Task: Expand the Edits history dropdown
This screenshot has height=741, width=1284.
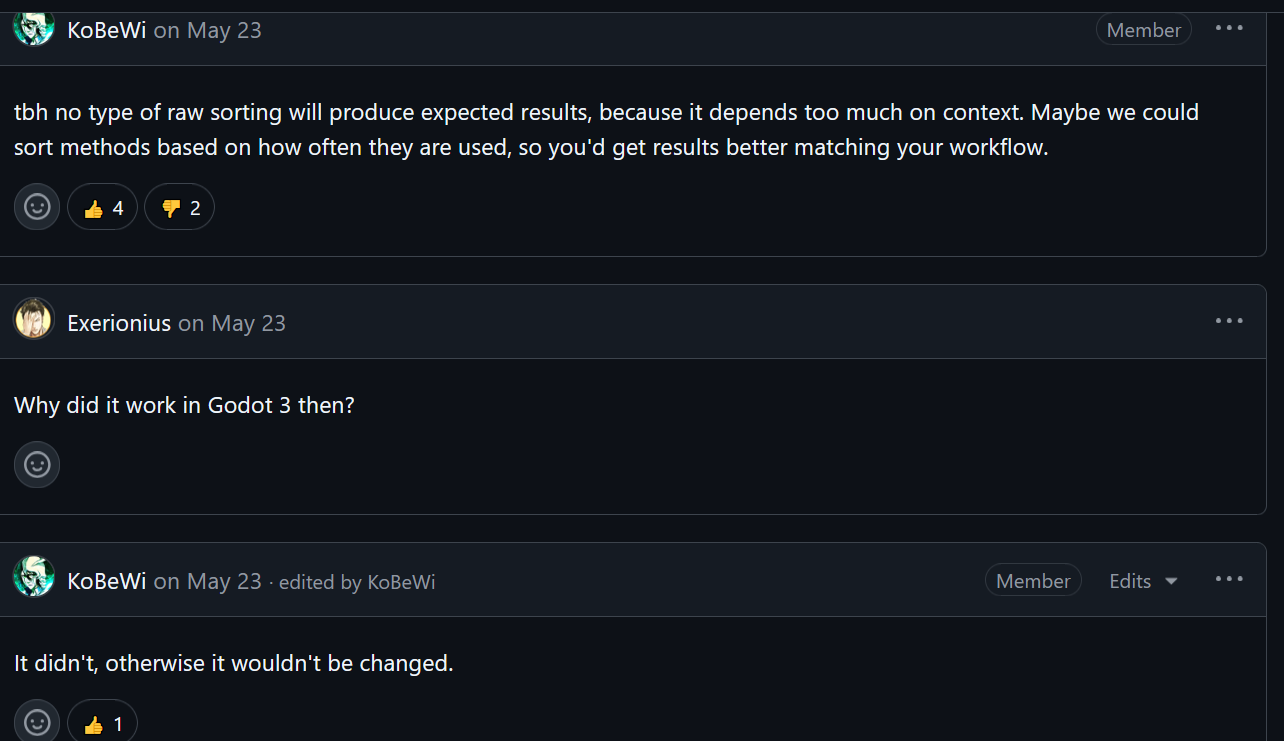Action: point(1143,581)
